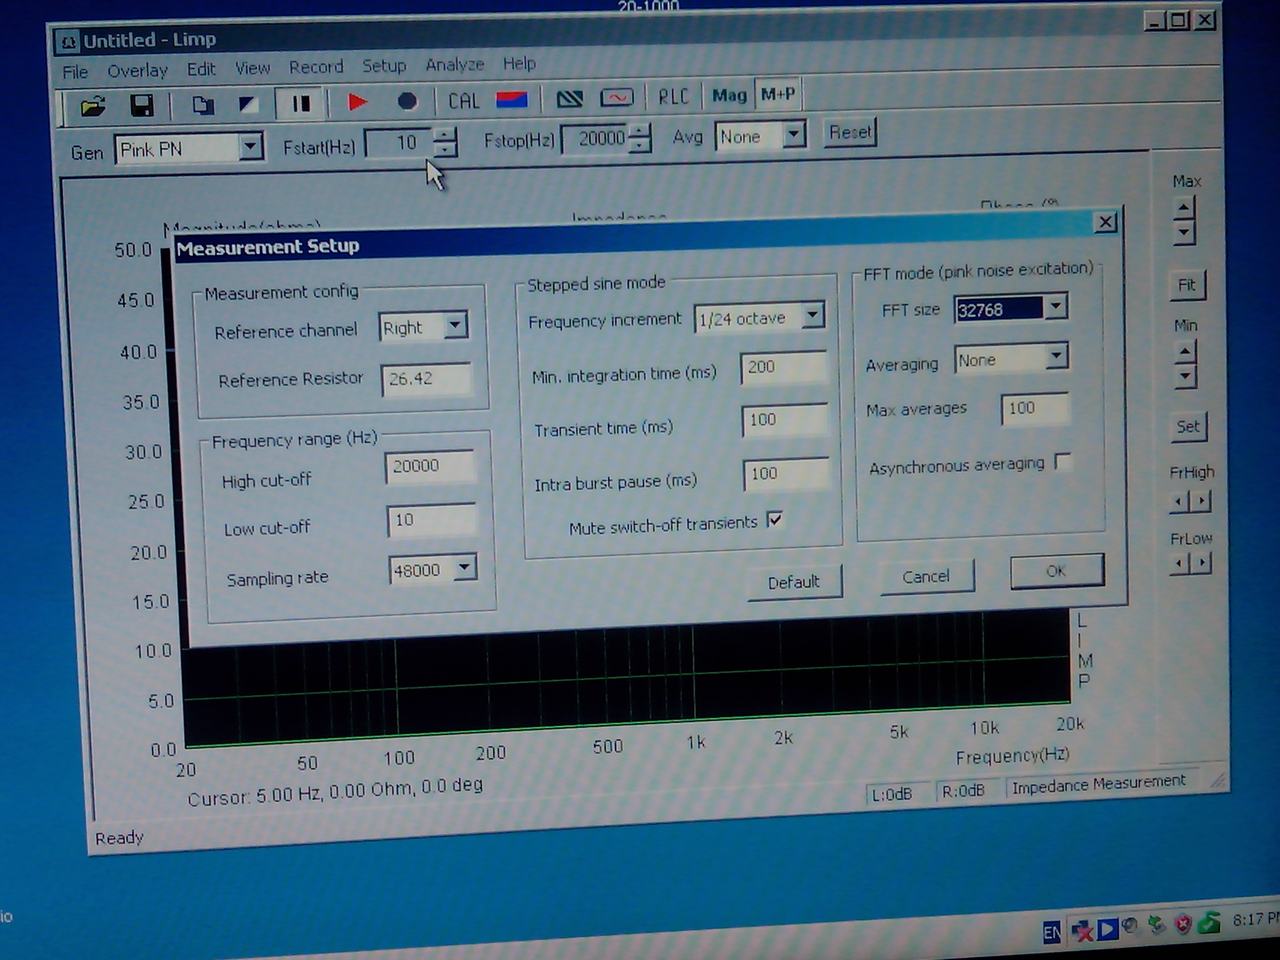Click the Reset button
1280x960 pixels.
pos(850,132)
